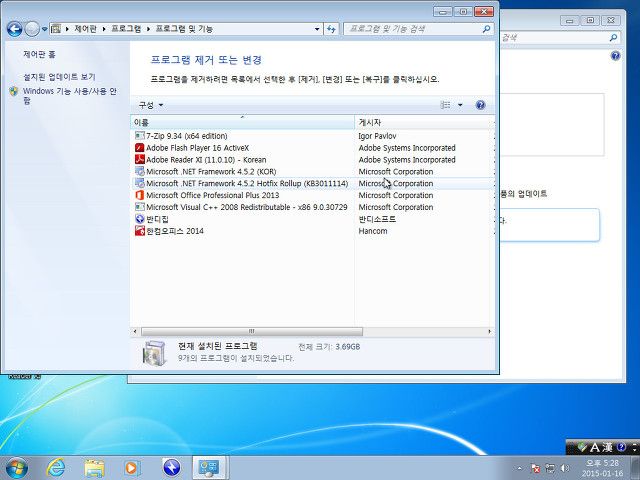Click the shield icon beside Windows 기능

14,91
